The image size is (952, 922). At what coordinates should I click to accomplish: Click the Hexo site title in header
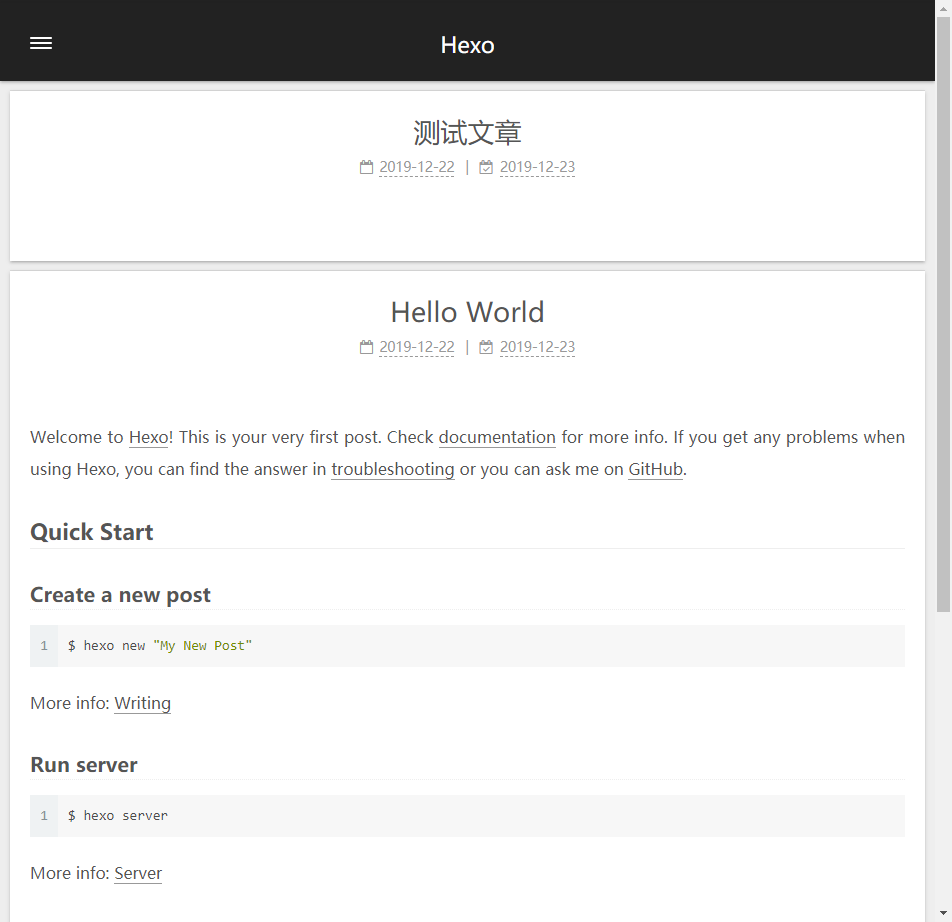coord(467,45)
